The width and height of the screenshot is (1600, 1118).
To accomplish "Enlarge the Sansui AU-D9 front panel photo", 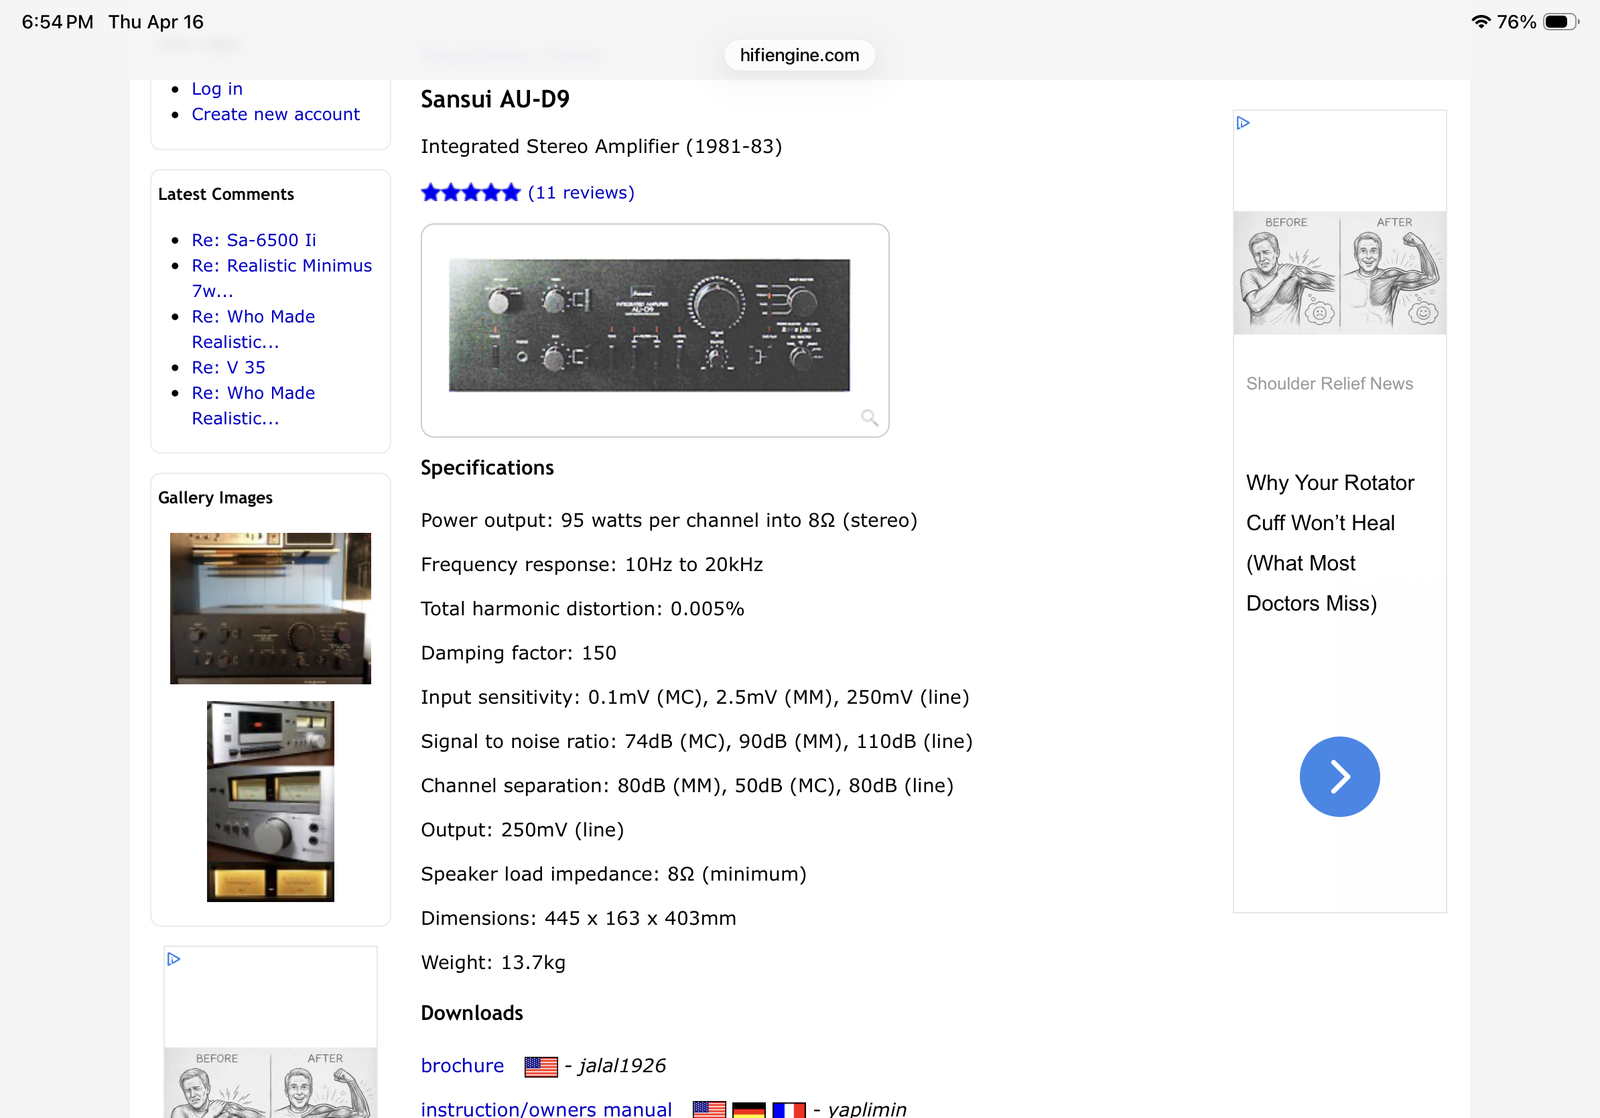I will [649, 325].
